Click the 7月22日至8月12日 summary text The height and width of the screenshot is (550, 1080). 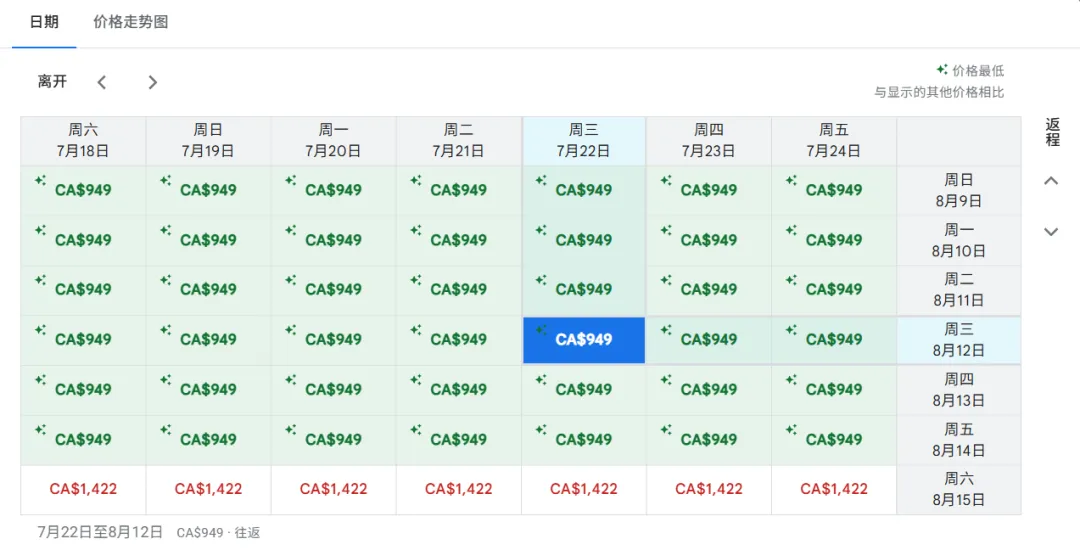coord(101,532)
